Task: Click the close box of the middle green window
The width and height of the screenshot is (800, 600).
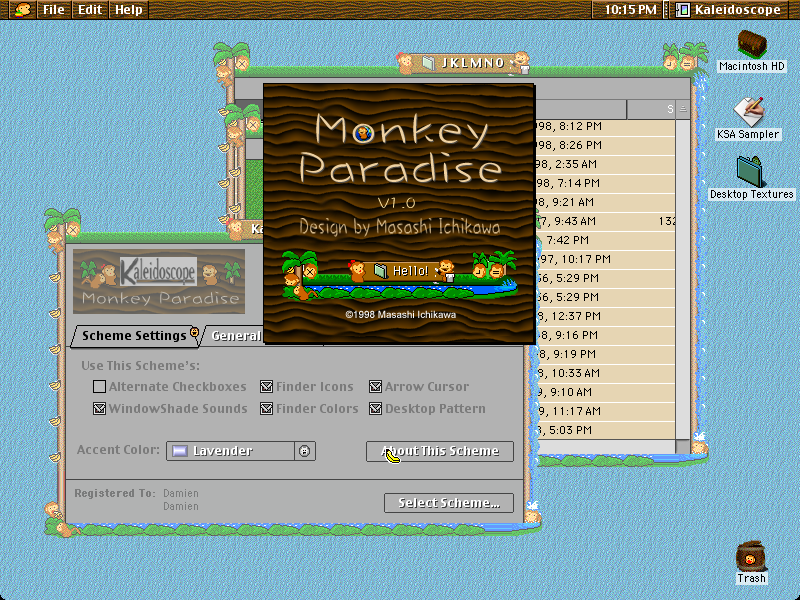Action: pyautogui.click(x=253, y=124)
